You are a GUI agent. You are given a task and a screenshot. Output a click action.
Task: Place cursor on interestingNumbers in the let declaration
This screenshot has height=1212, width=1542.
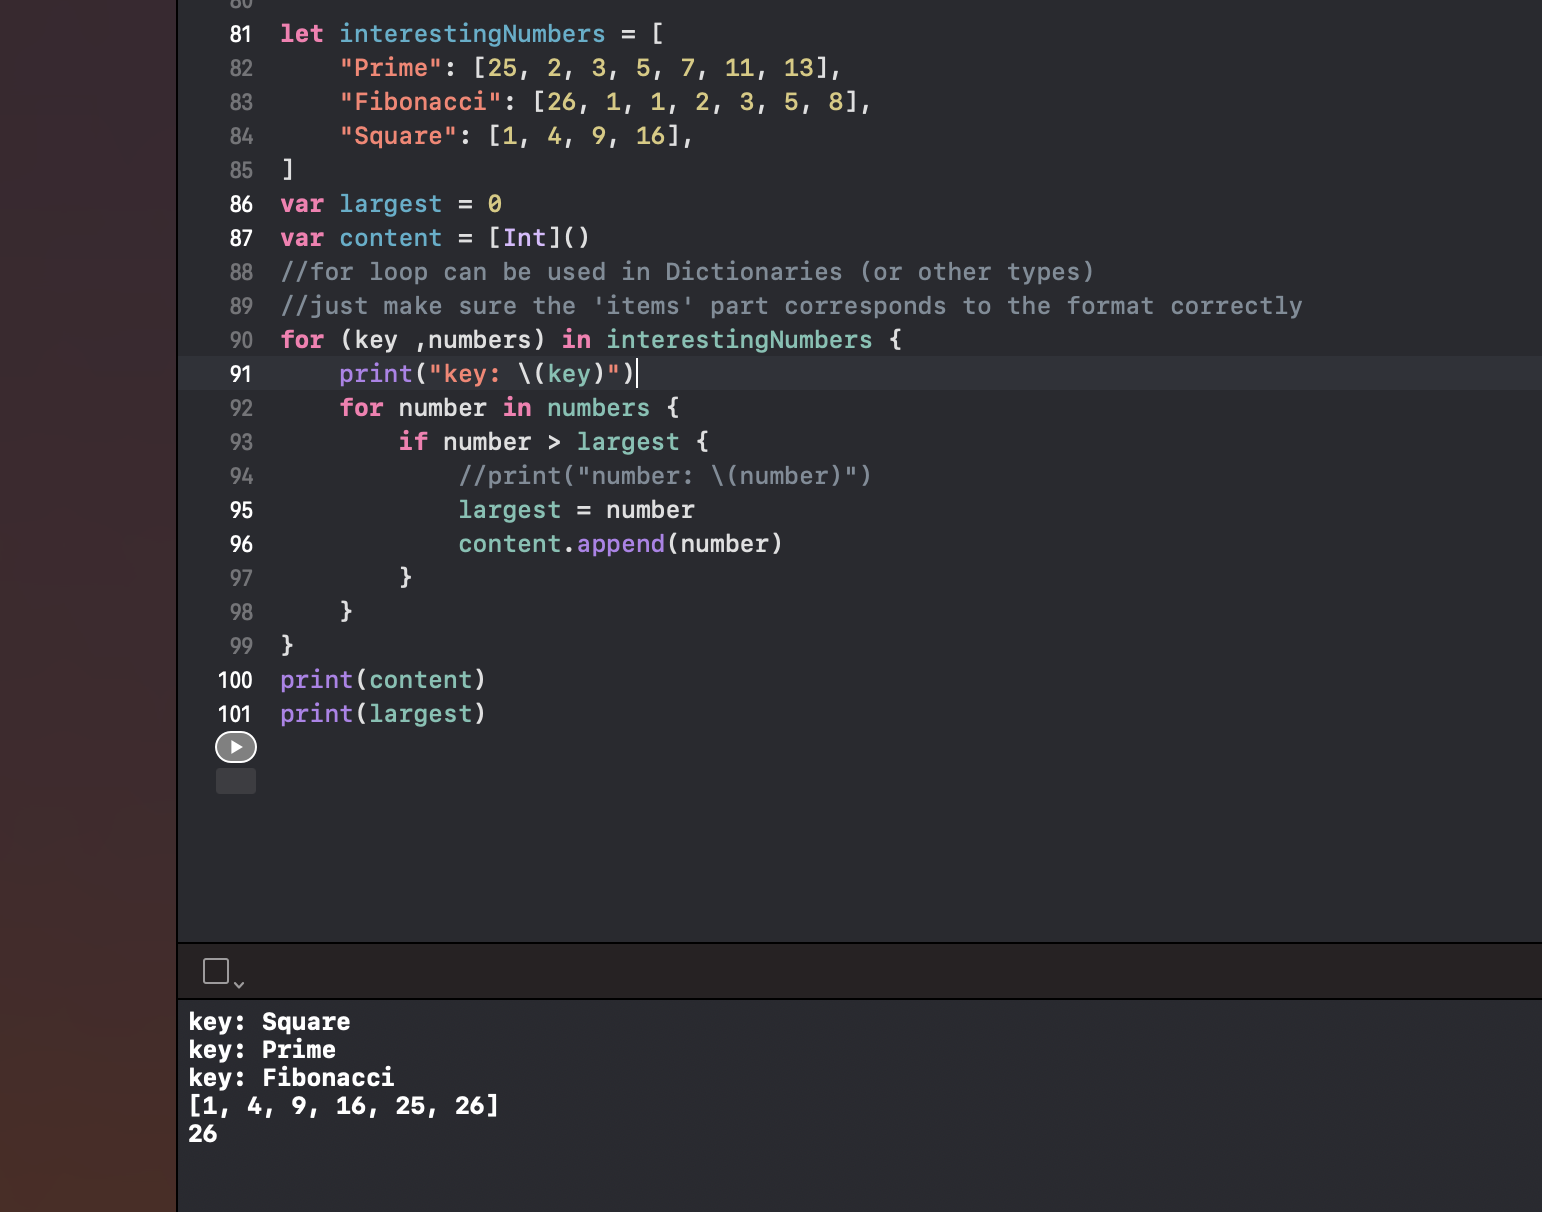(471, 34)
